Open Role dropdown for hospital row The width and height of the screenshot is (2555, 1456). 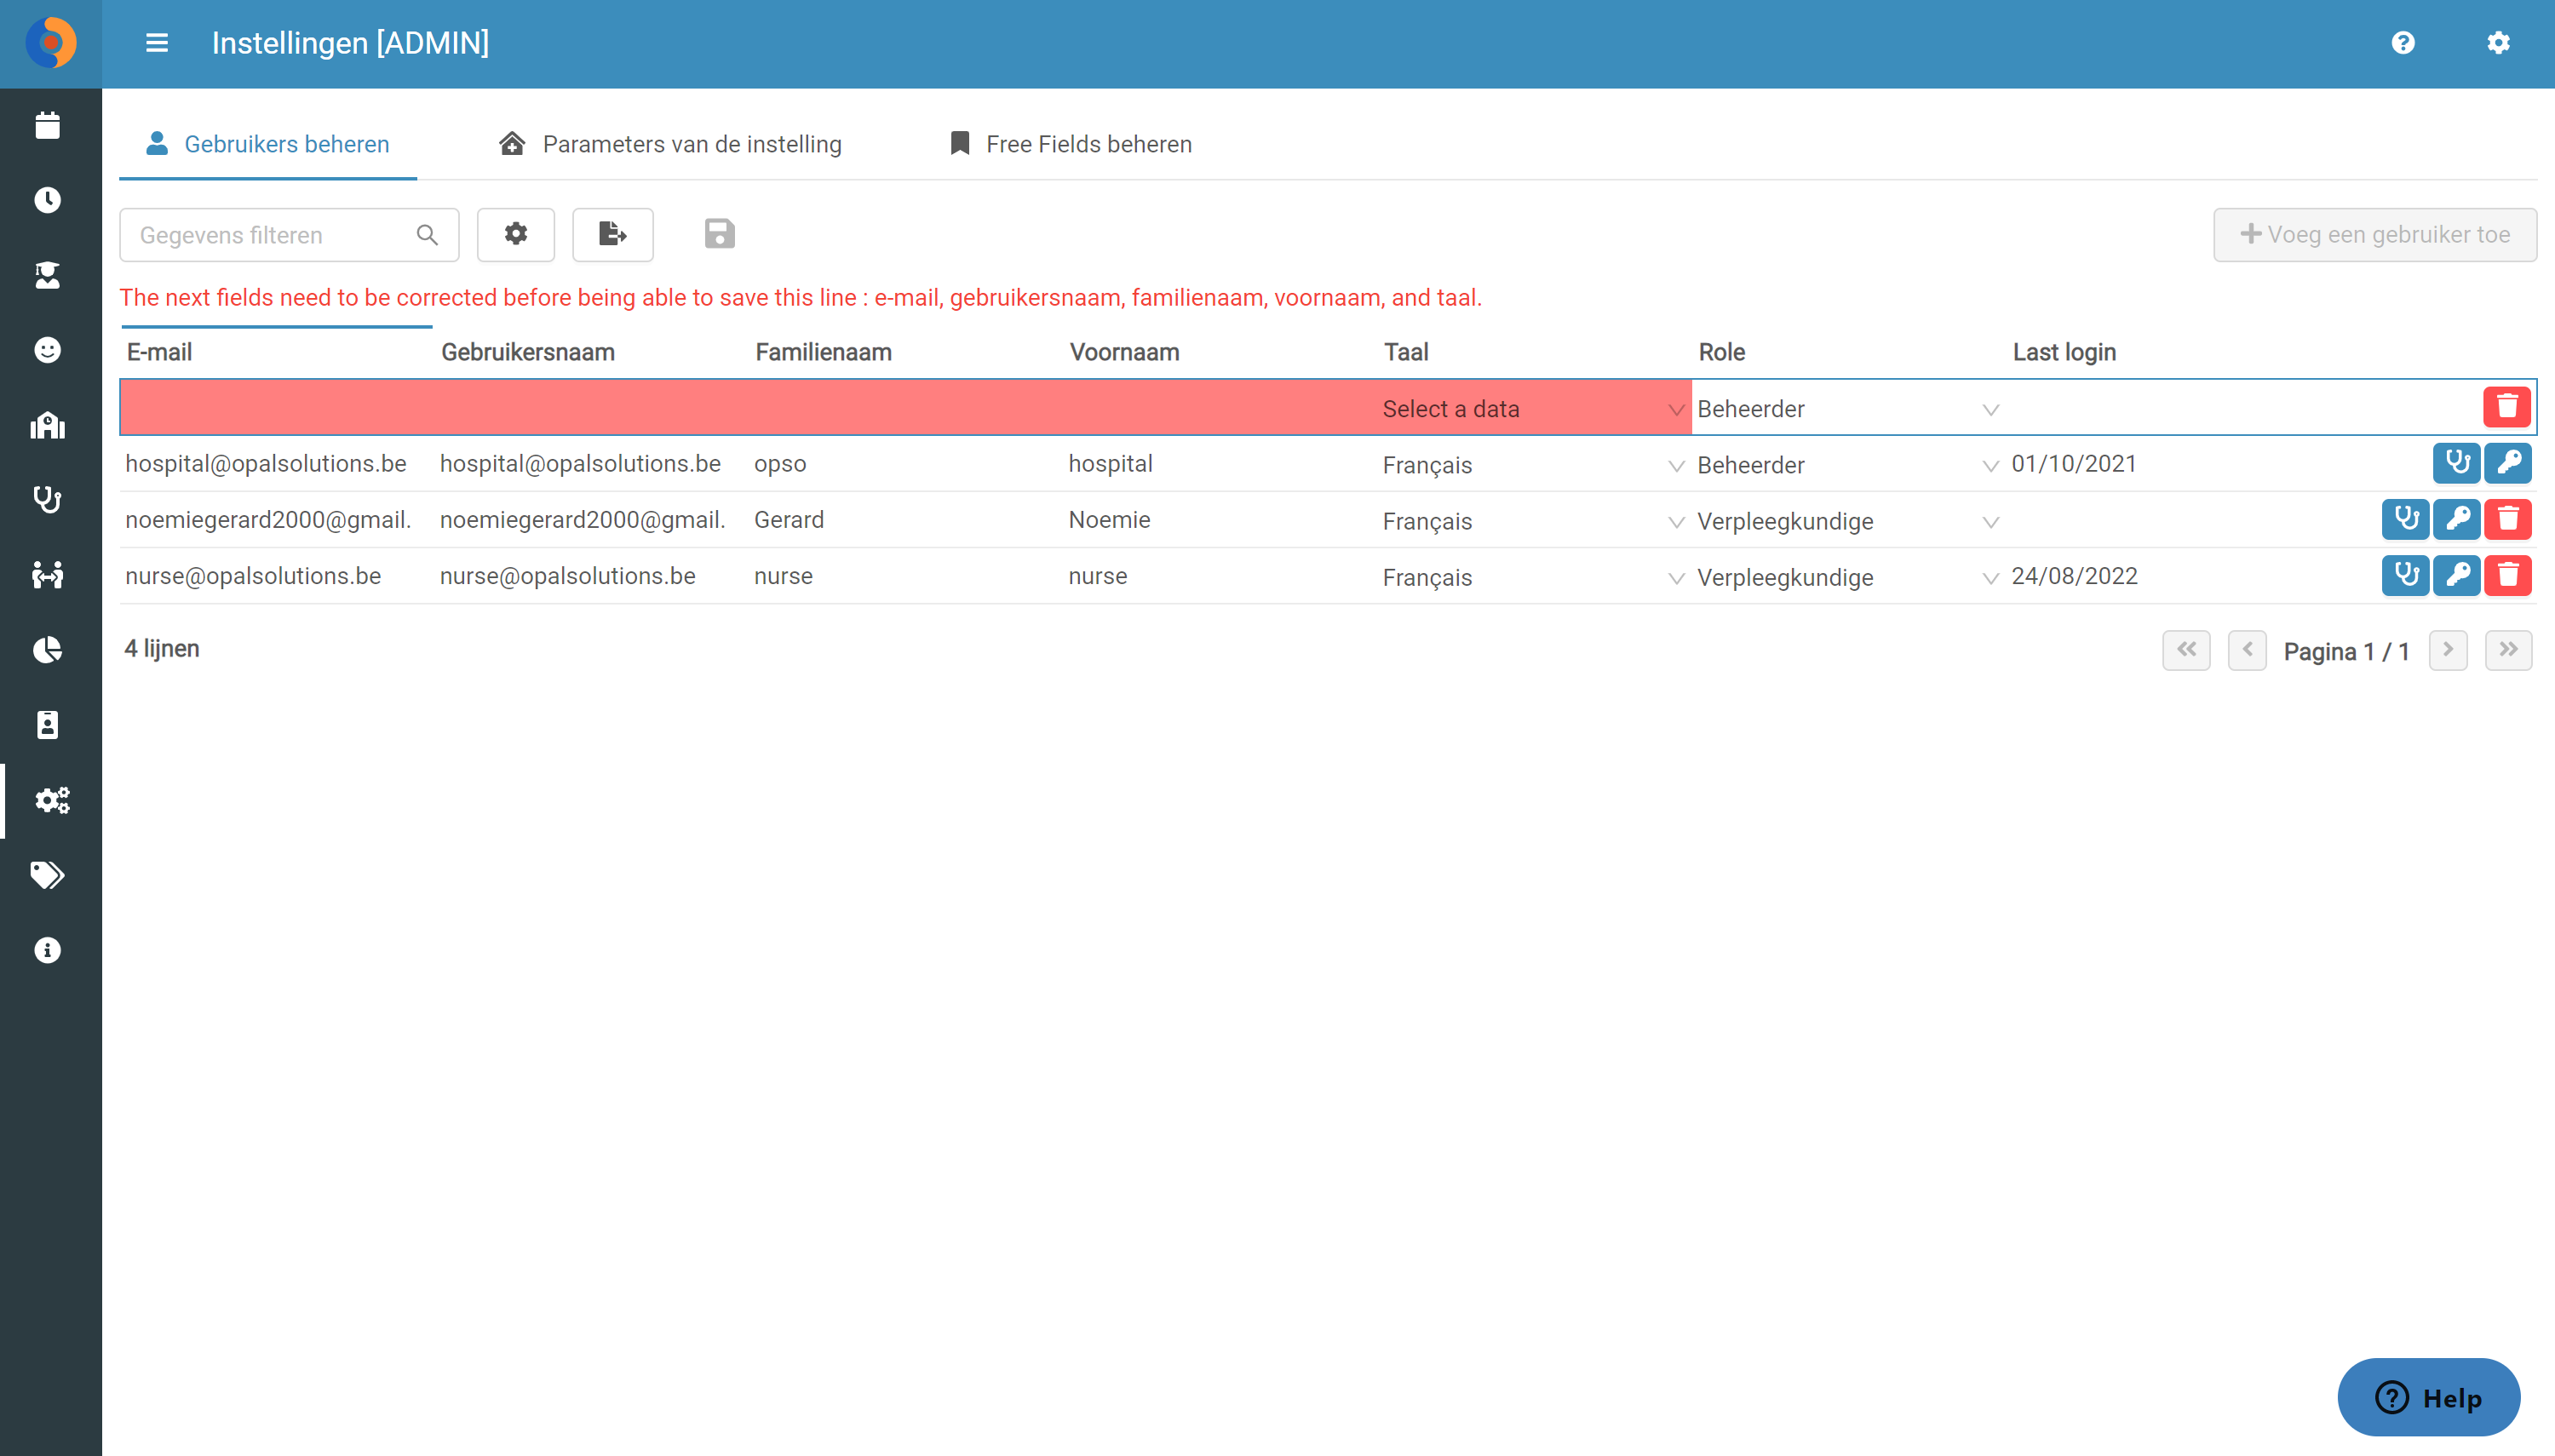(1848, 465)
